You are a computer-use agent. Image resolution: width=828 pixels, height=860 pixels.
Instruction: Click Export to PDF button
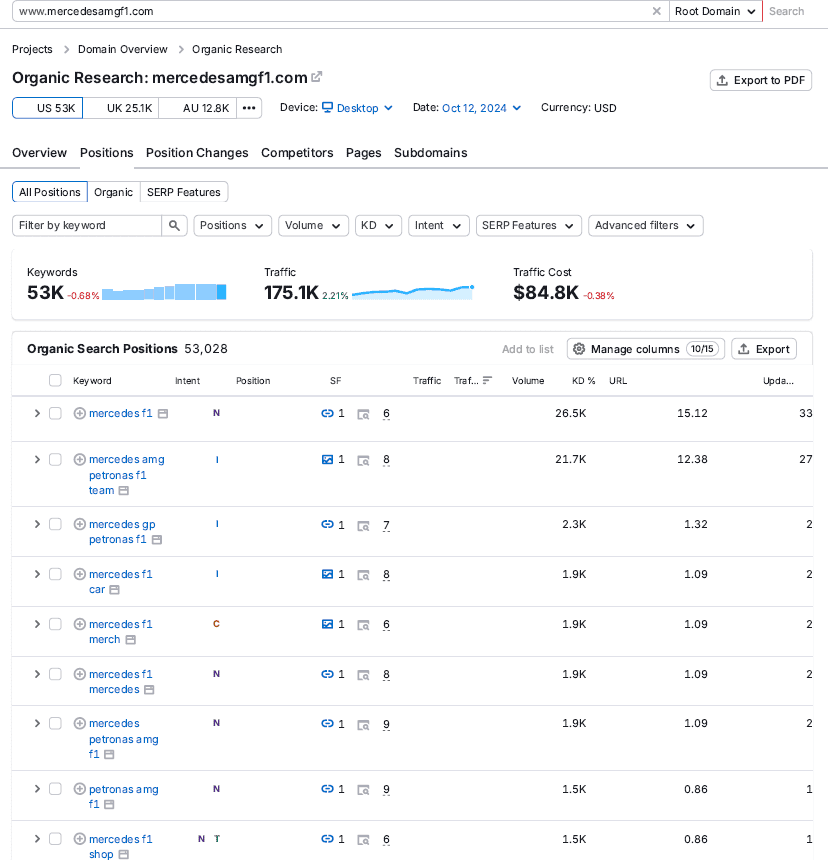761,80
